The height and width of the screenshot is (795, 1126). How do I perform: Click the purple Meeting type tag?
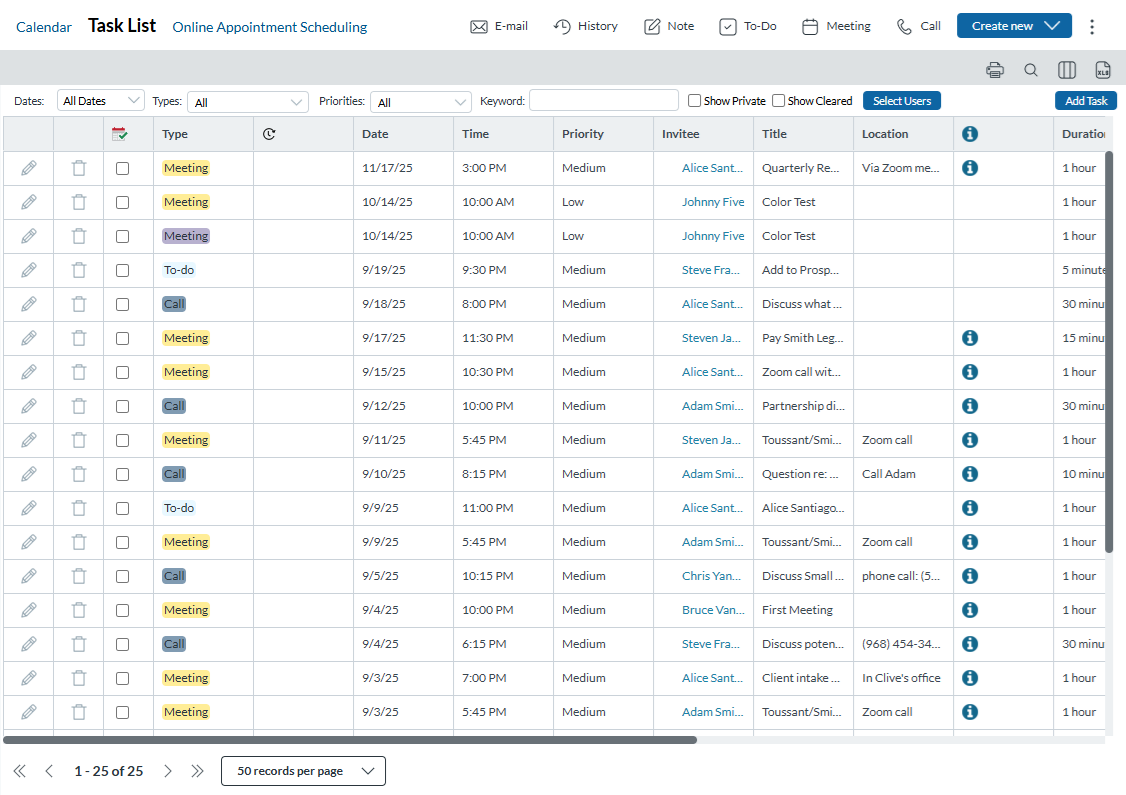(186, 236)
